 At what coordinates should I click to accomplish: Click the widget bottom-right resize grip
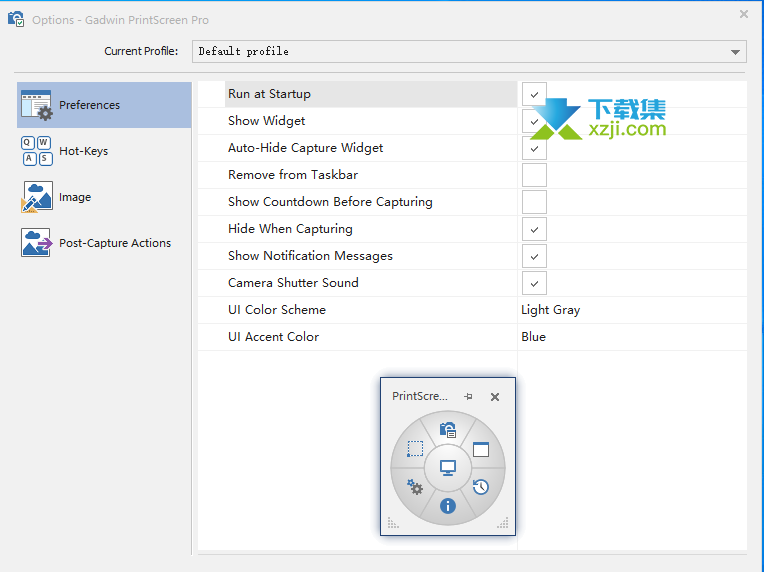(503, 523)
